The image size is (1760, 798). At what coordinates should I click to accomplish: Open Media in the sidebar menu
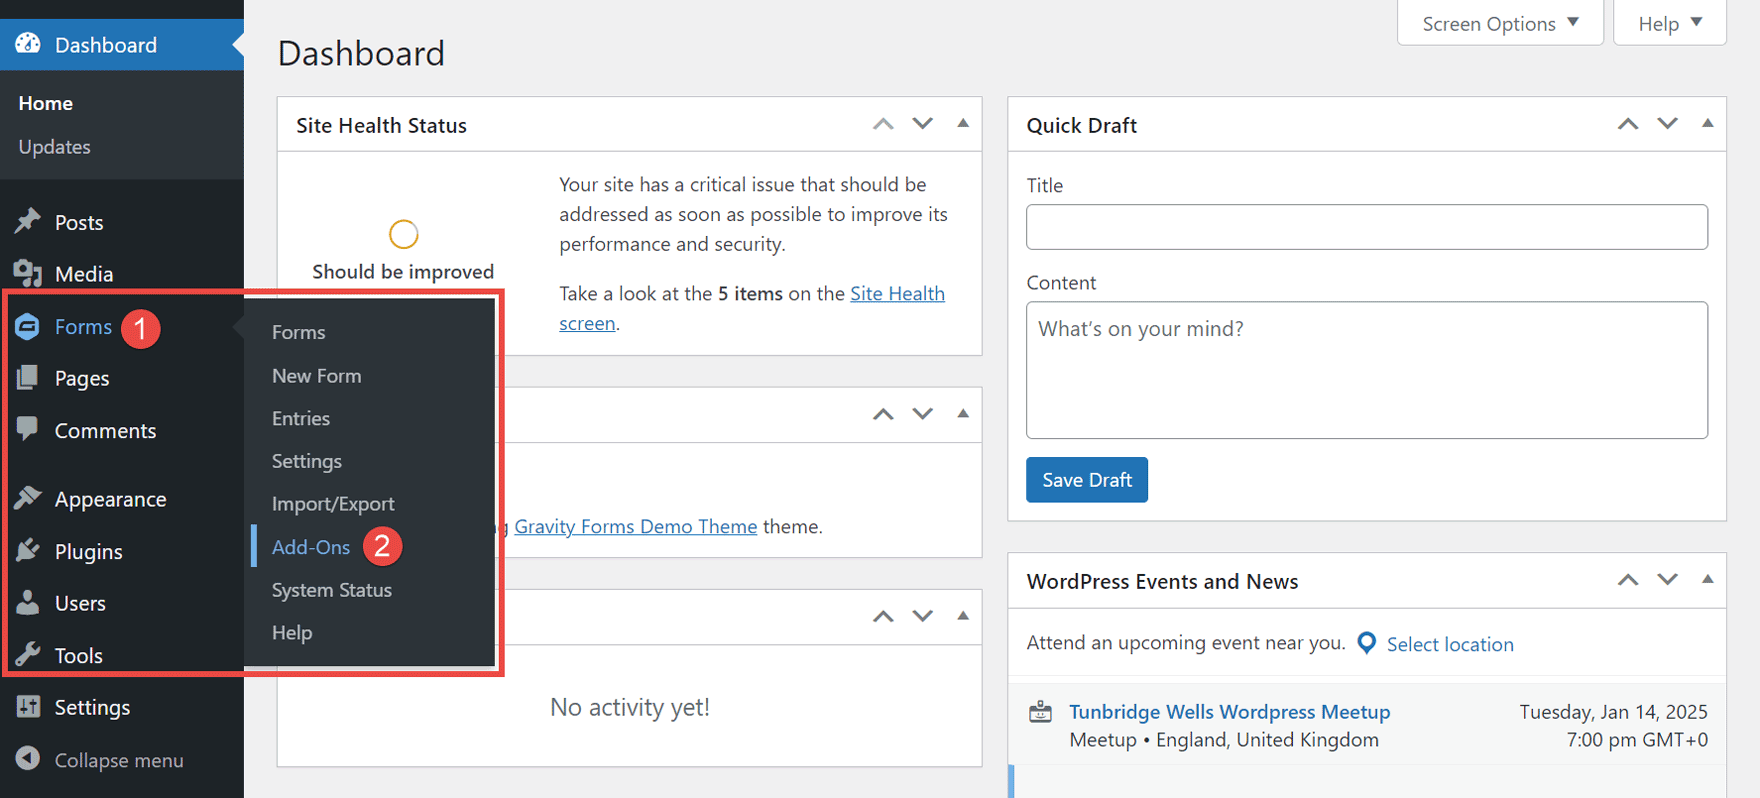(84, 274)
